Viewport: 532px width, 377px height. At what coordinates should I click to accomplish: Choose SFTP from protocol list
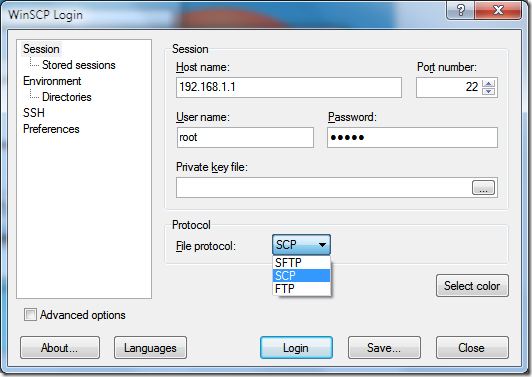pyautogui.click(x=301, y=262)
